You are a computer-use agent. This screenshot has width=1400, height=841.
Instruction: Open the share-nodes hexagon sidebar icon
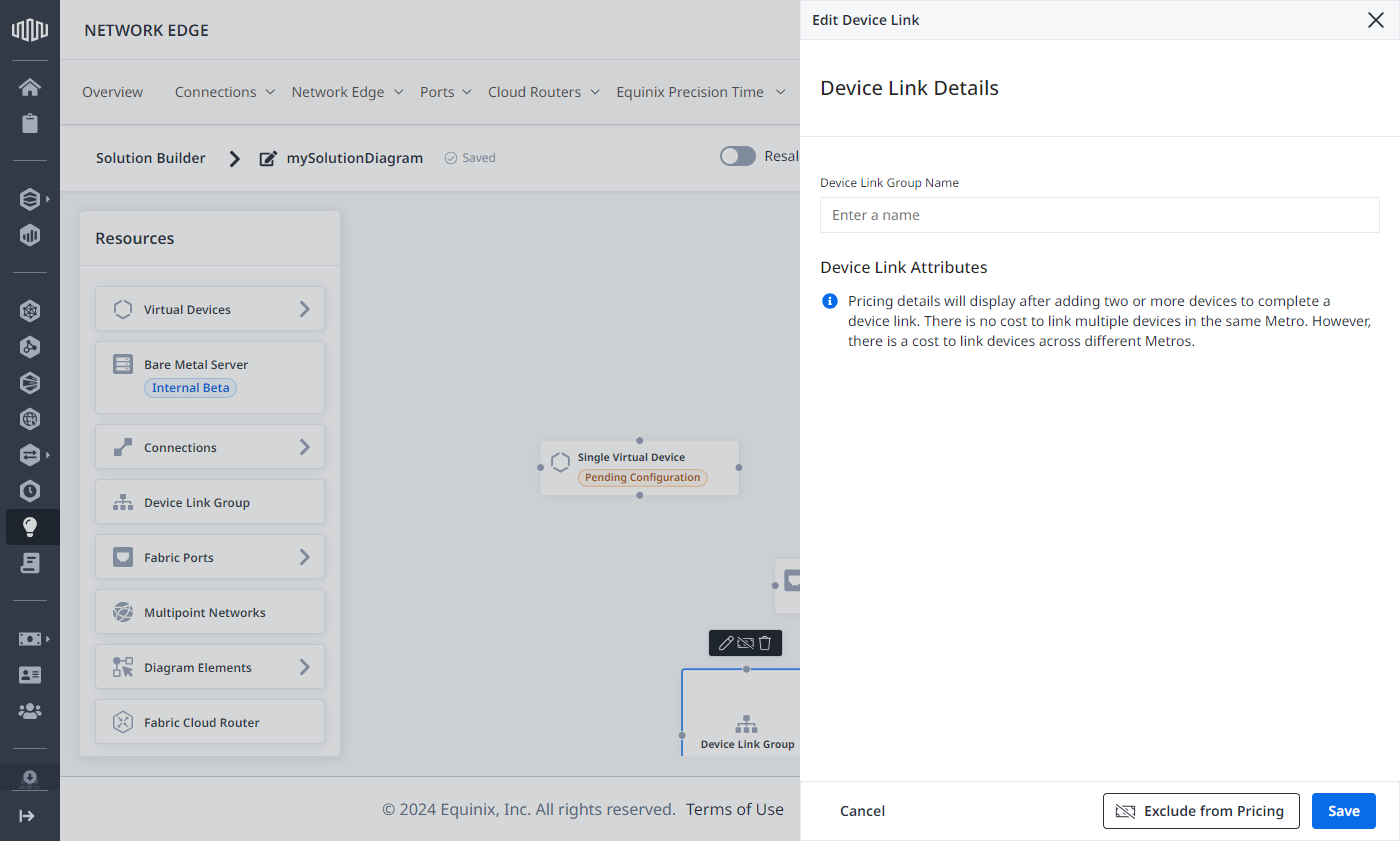[30, 347]
